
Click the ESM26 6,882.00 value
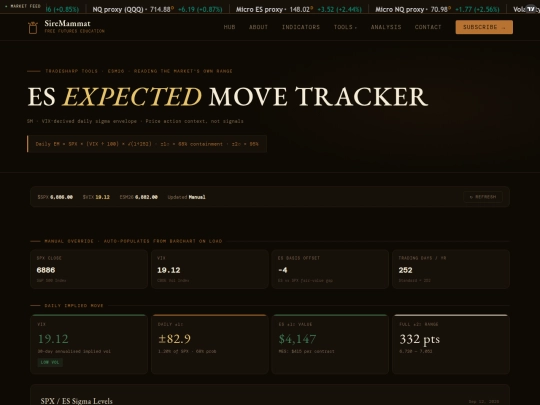(138, 197)
